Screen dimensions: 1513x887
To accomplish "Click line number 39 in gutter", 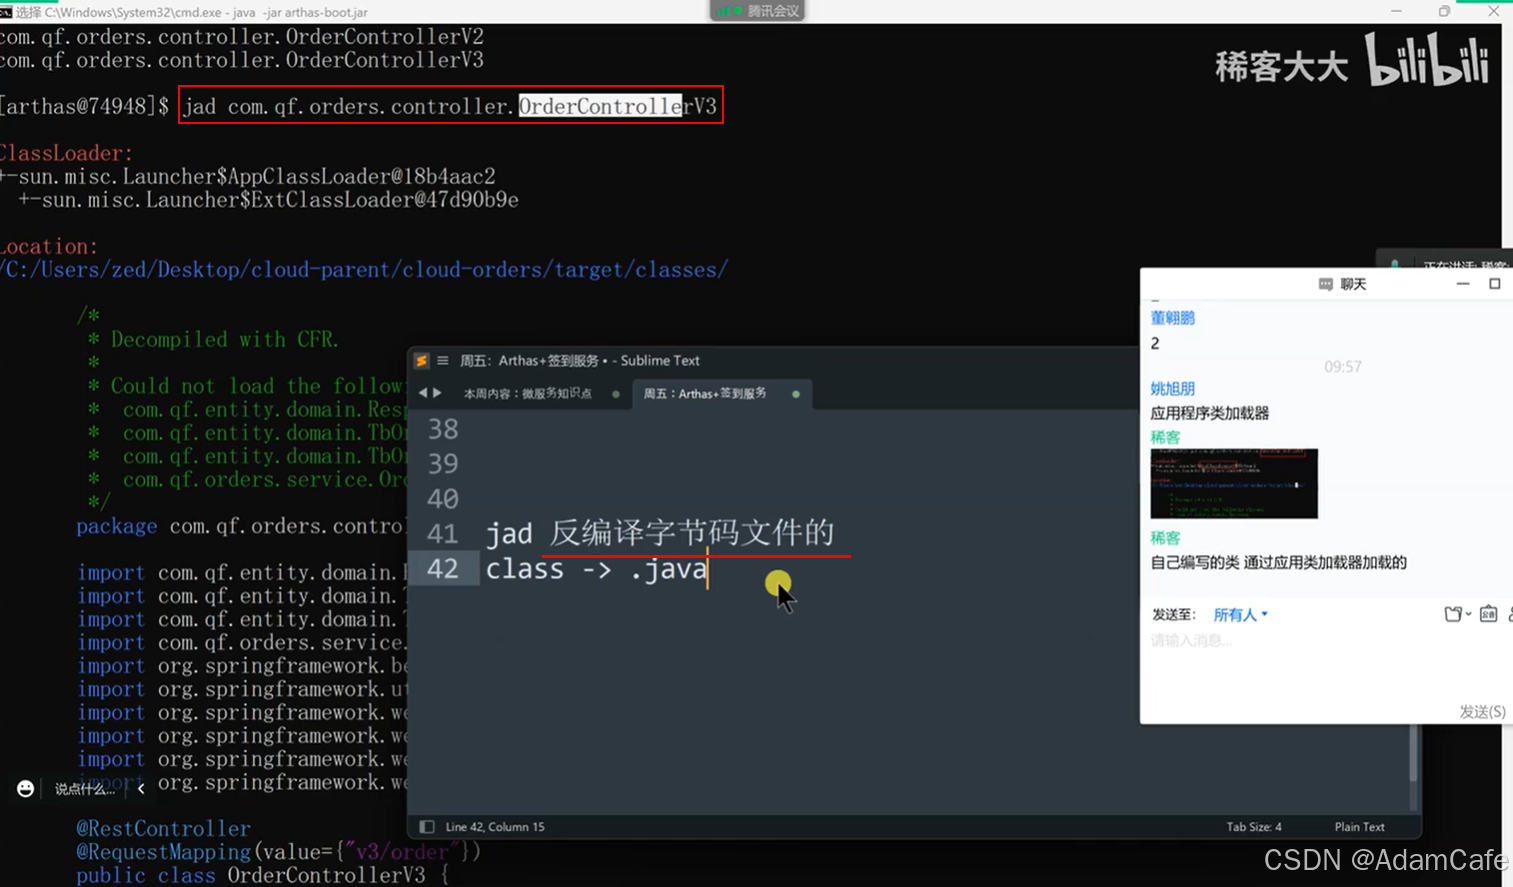I will (x=443, y=464).
